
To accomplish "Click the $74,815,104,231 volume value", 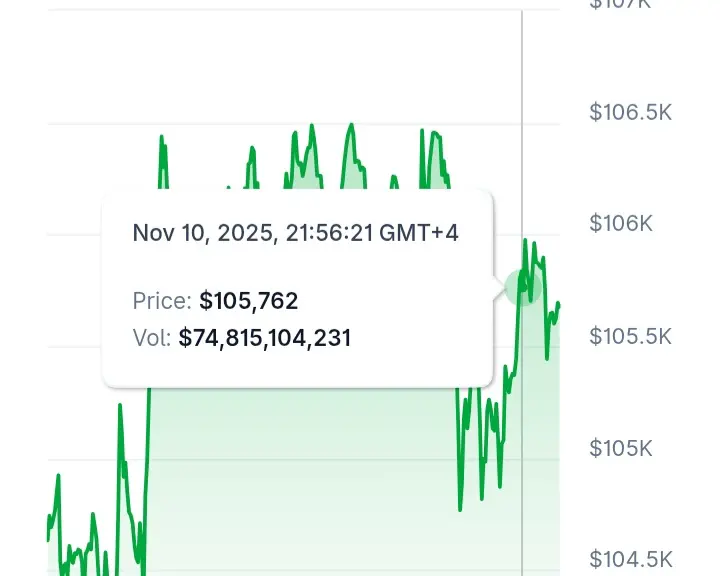I will coord(264,338).
